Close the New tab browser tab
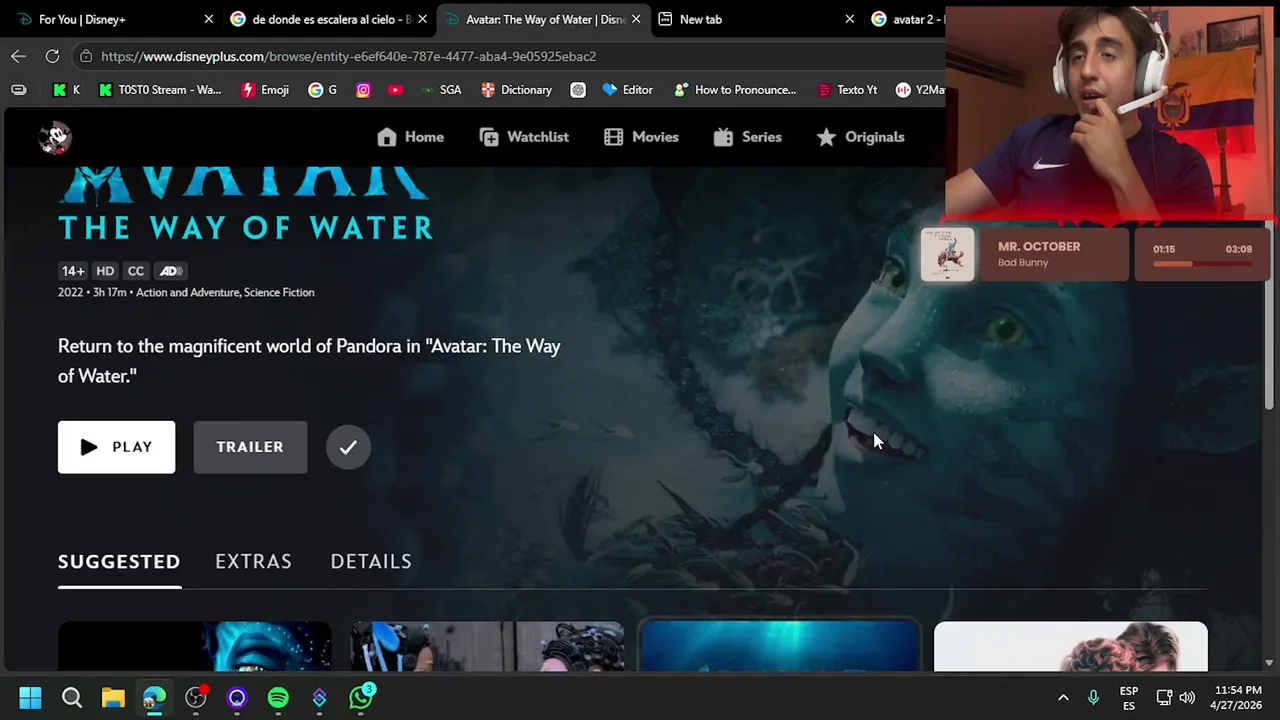1280x720 pixels. [850, 19]
